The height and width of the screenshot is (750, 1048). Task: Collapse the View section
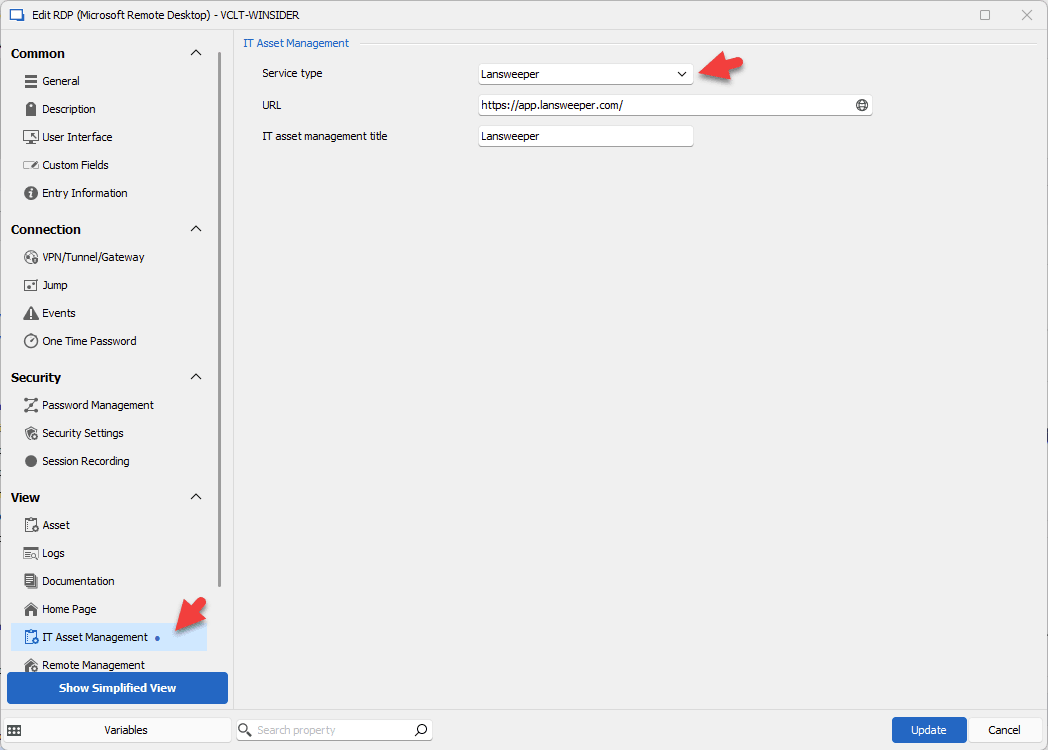click(196, 497)
